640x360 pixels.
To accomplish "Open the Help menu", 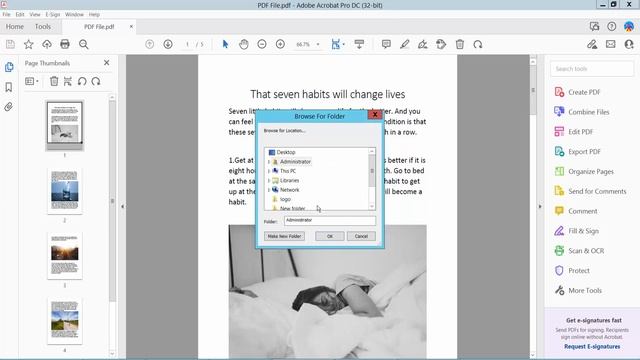I will (x=94, y=14).
